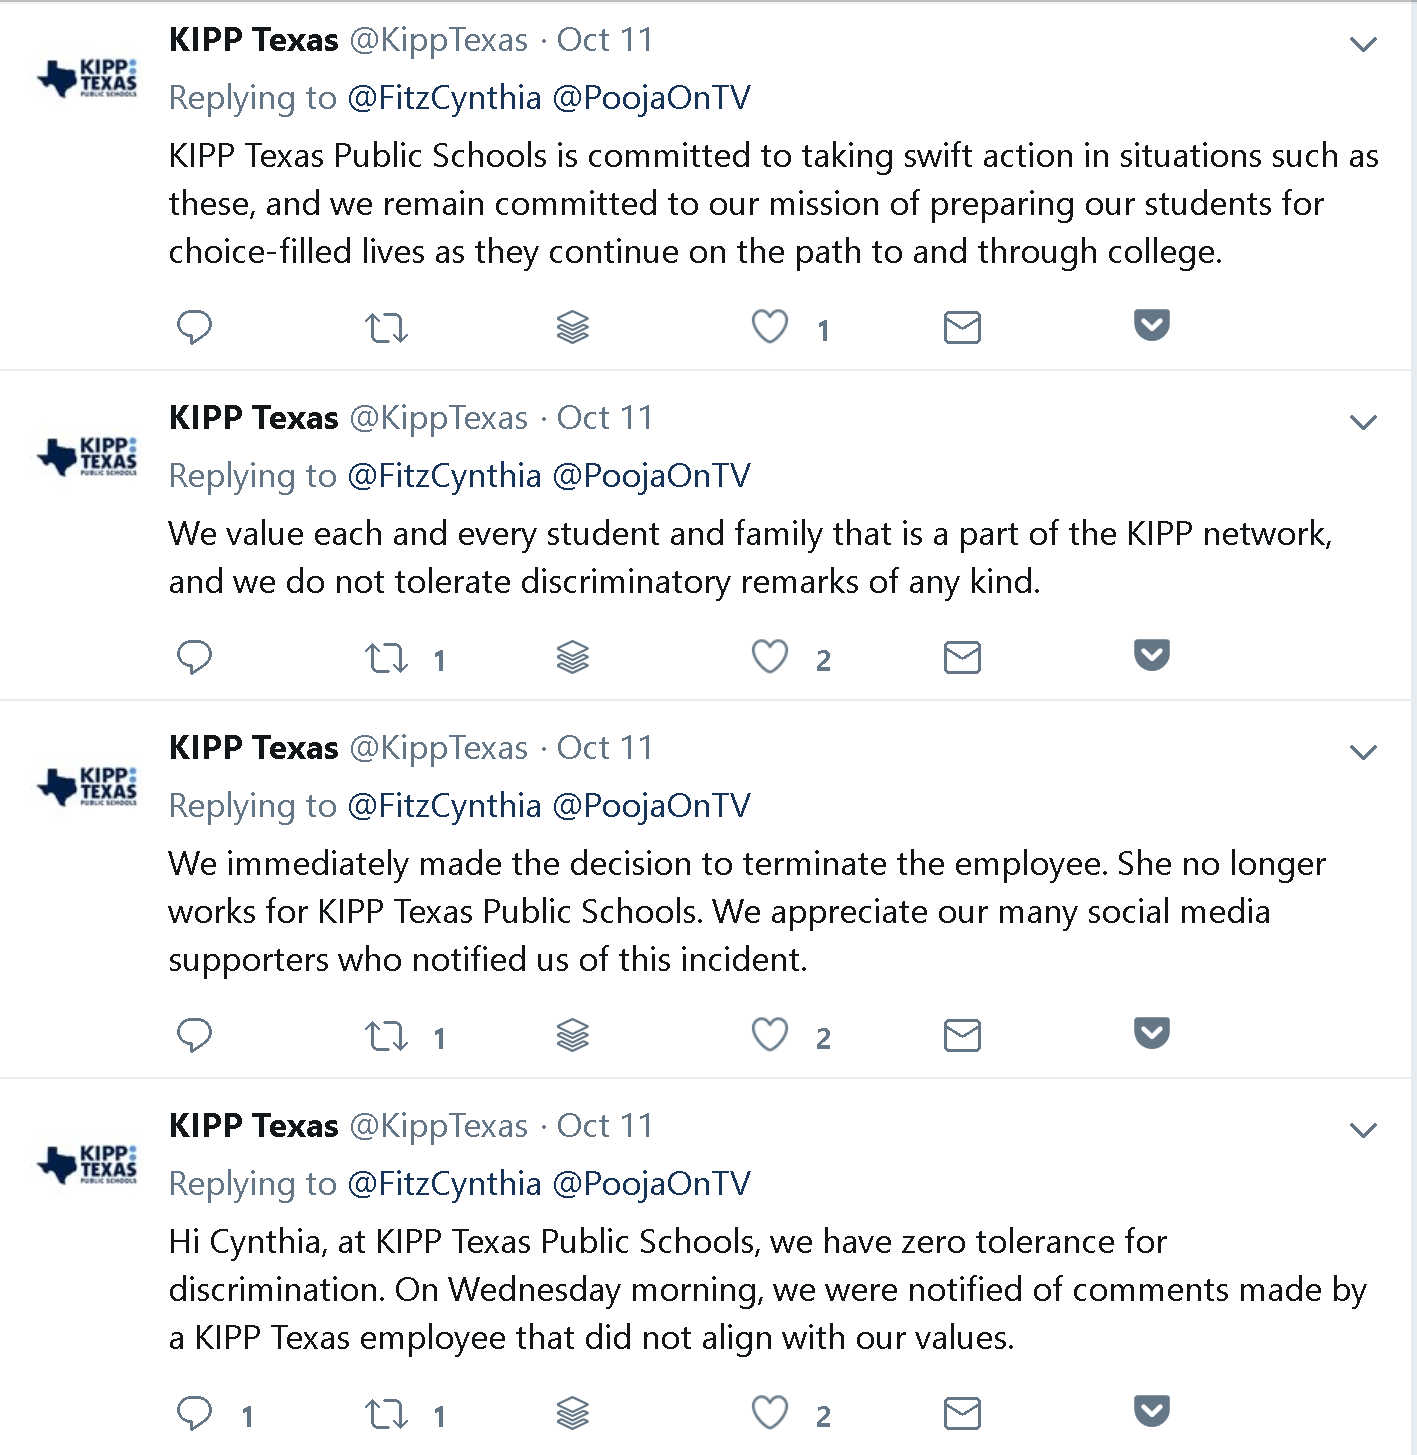Click the KIPP Texas avatar on first tweet
This screenshot has width=1417, height=1455.
pyautogui.click(x=87, y=78)
